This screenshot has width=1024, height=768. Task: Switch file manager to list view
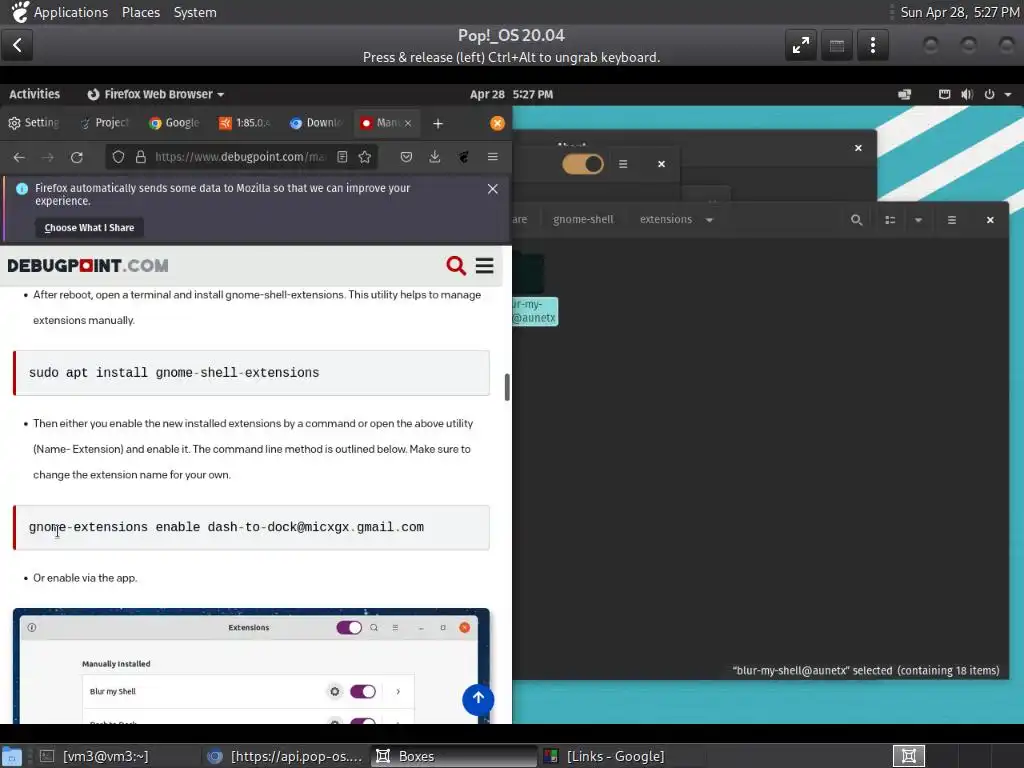pos(890,220)
